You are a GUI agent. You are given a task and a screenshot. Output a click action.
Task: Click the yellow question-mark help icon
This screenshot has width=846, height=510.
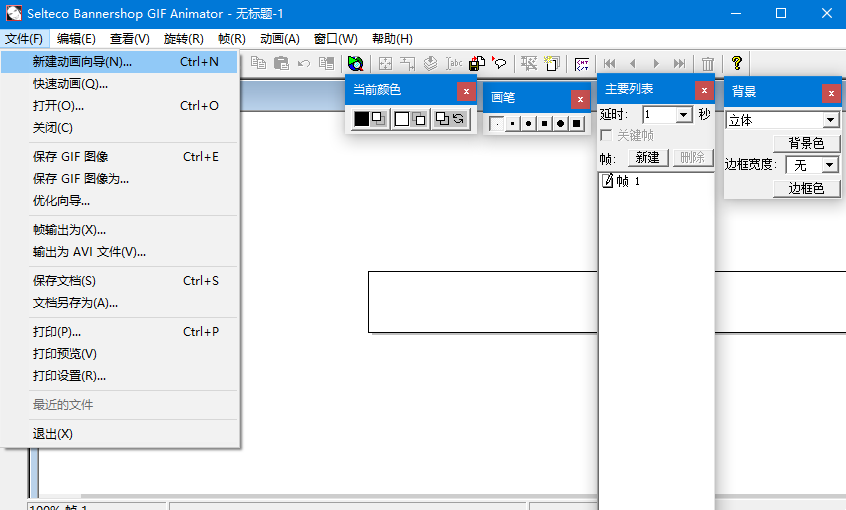point(736,63)
